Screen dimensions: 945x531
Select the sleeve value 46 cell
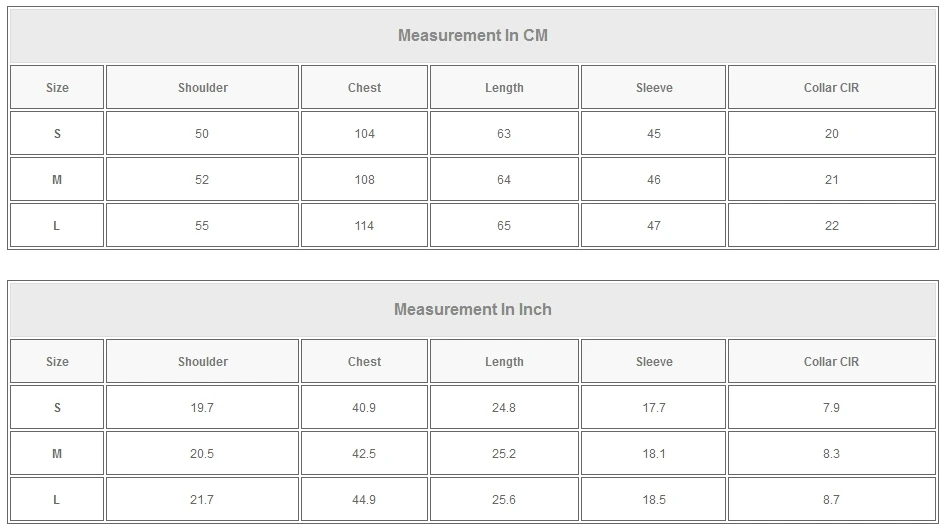pyautogui.click(x=653, y=180)
